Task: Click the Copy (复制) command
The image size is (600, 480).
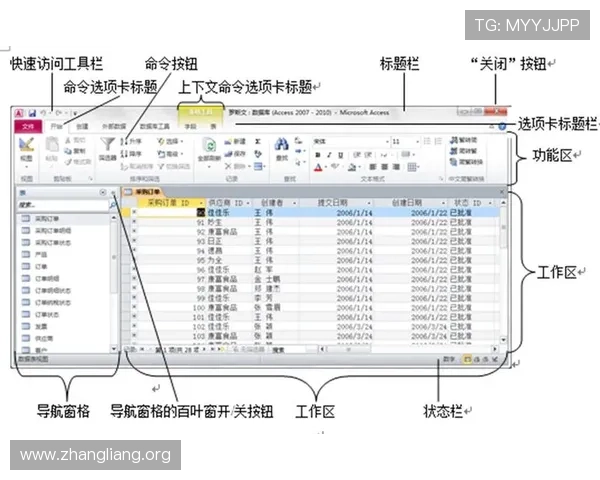Action: point(75,151)
